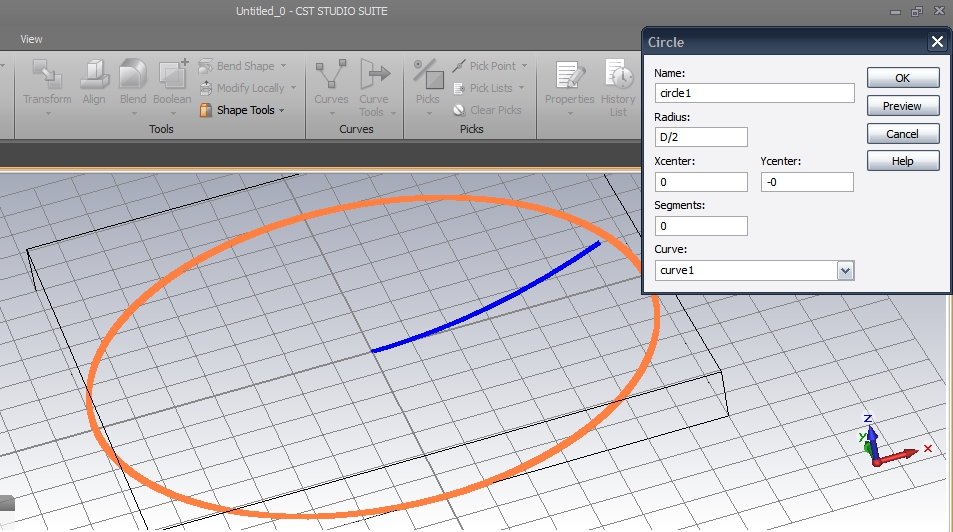Open the History List icon
Image resolution: width=953 pixels, height=532 pixels.
click(x=618, y=76)
